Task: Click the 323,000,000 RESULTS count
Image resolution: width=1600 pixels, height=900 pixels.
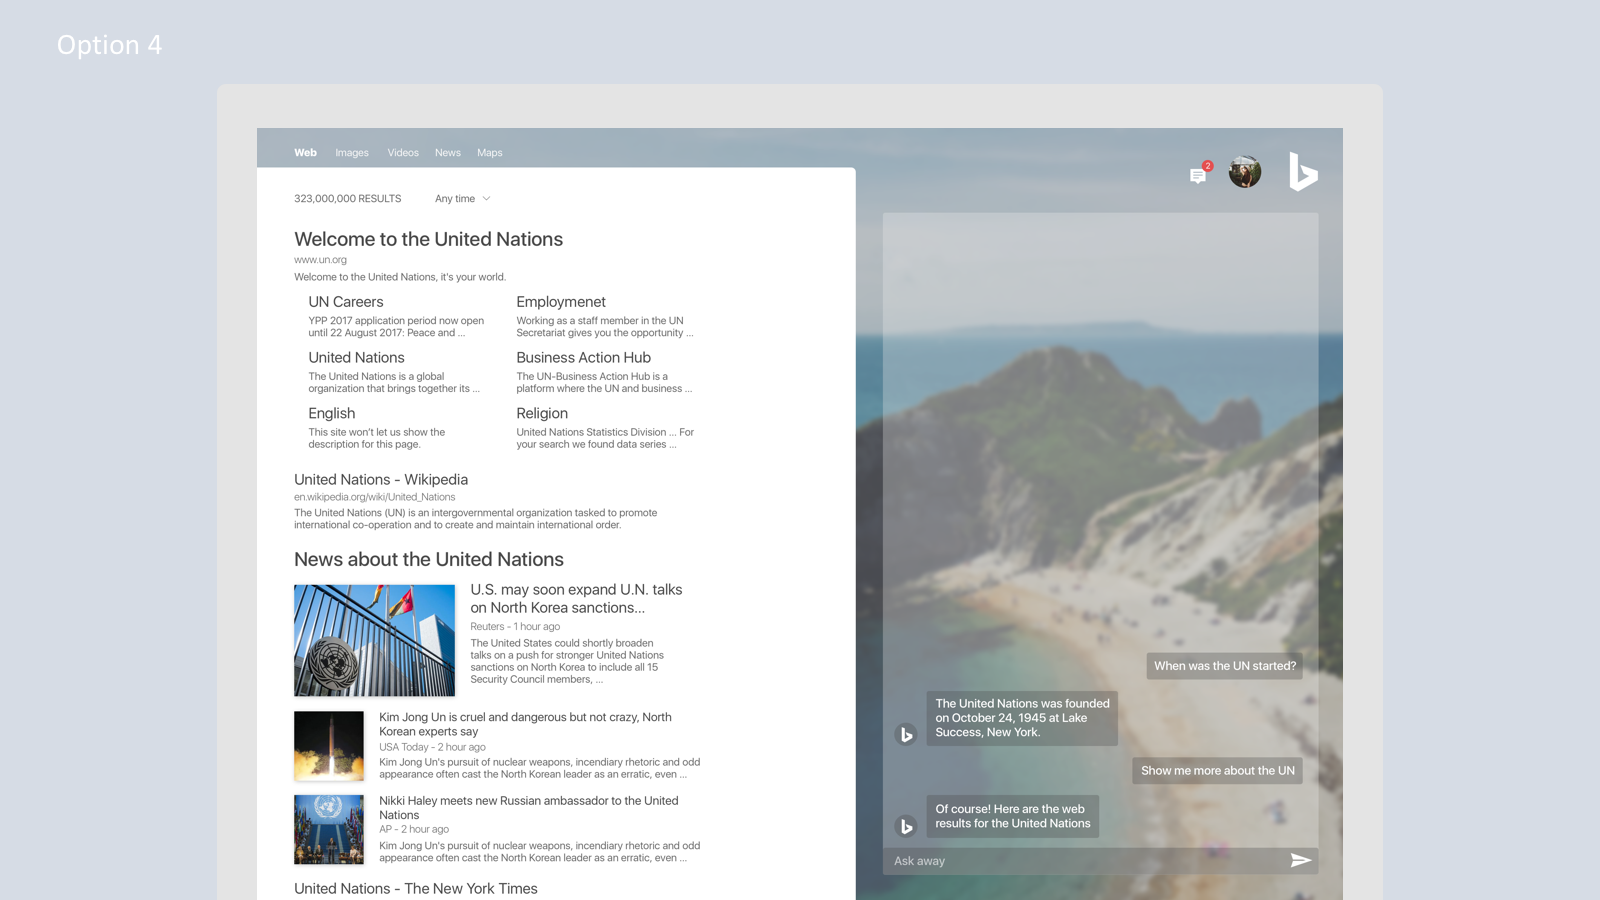Action: pyautogui.click(x=347, y=199)
